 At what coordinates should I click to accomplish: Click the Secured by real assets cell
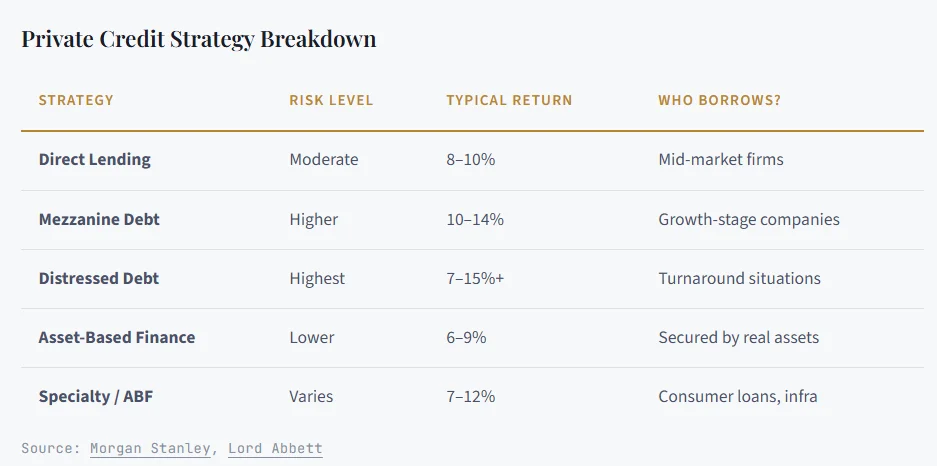[x=738, y=337]
